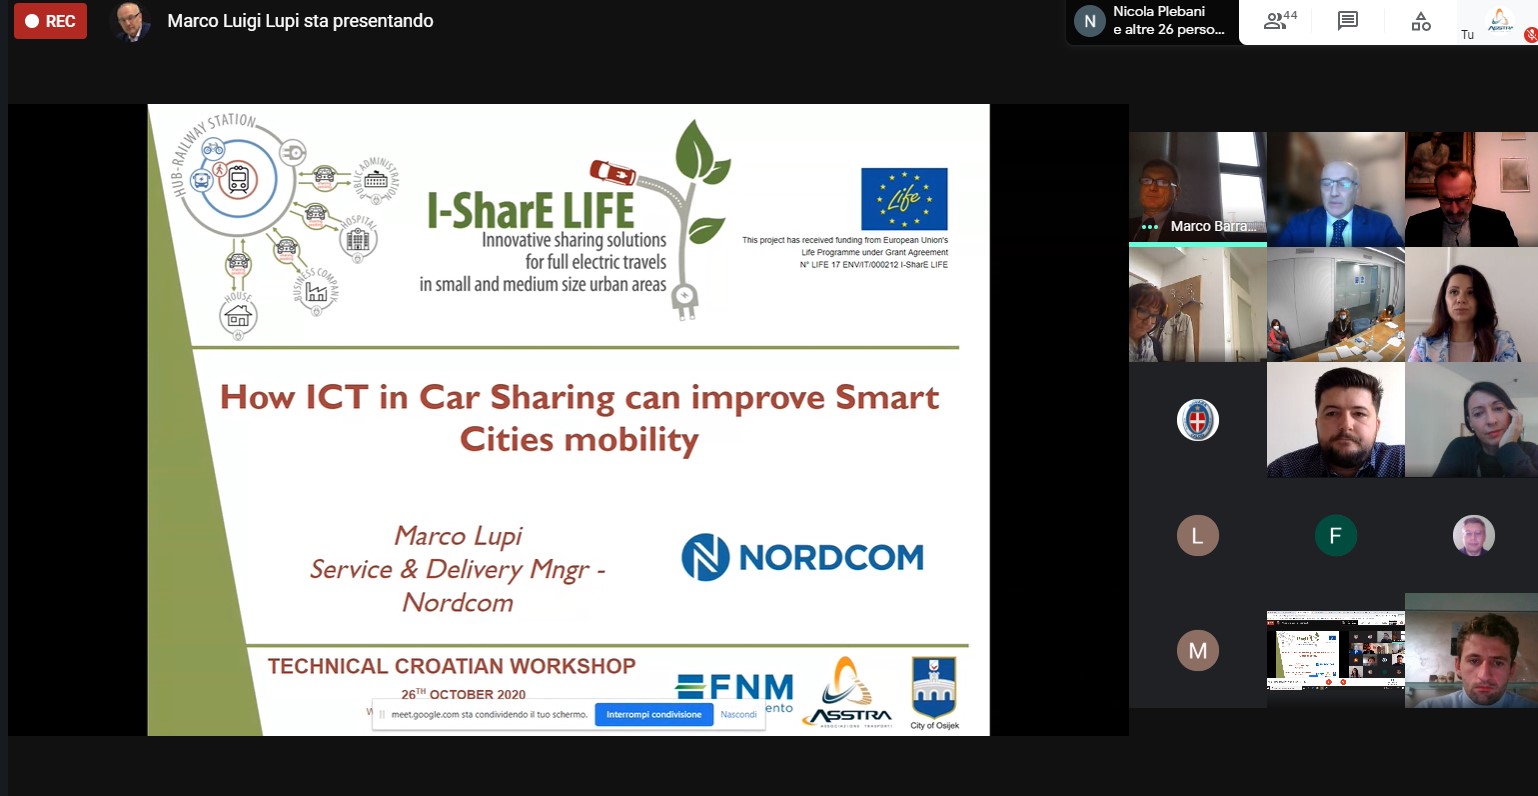Open the participants list showing 44 people
Screen dimensions: 1538x796
pos(1280,21)
